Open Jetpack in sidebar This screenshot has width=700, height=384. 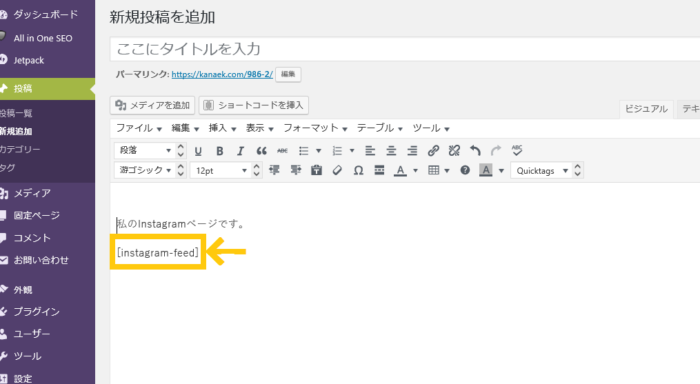click(29, 60)
